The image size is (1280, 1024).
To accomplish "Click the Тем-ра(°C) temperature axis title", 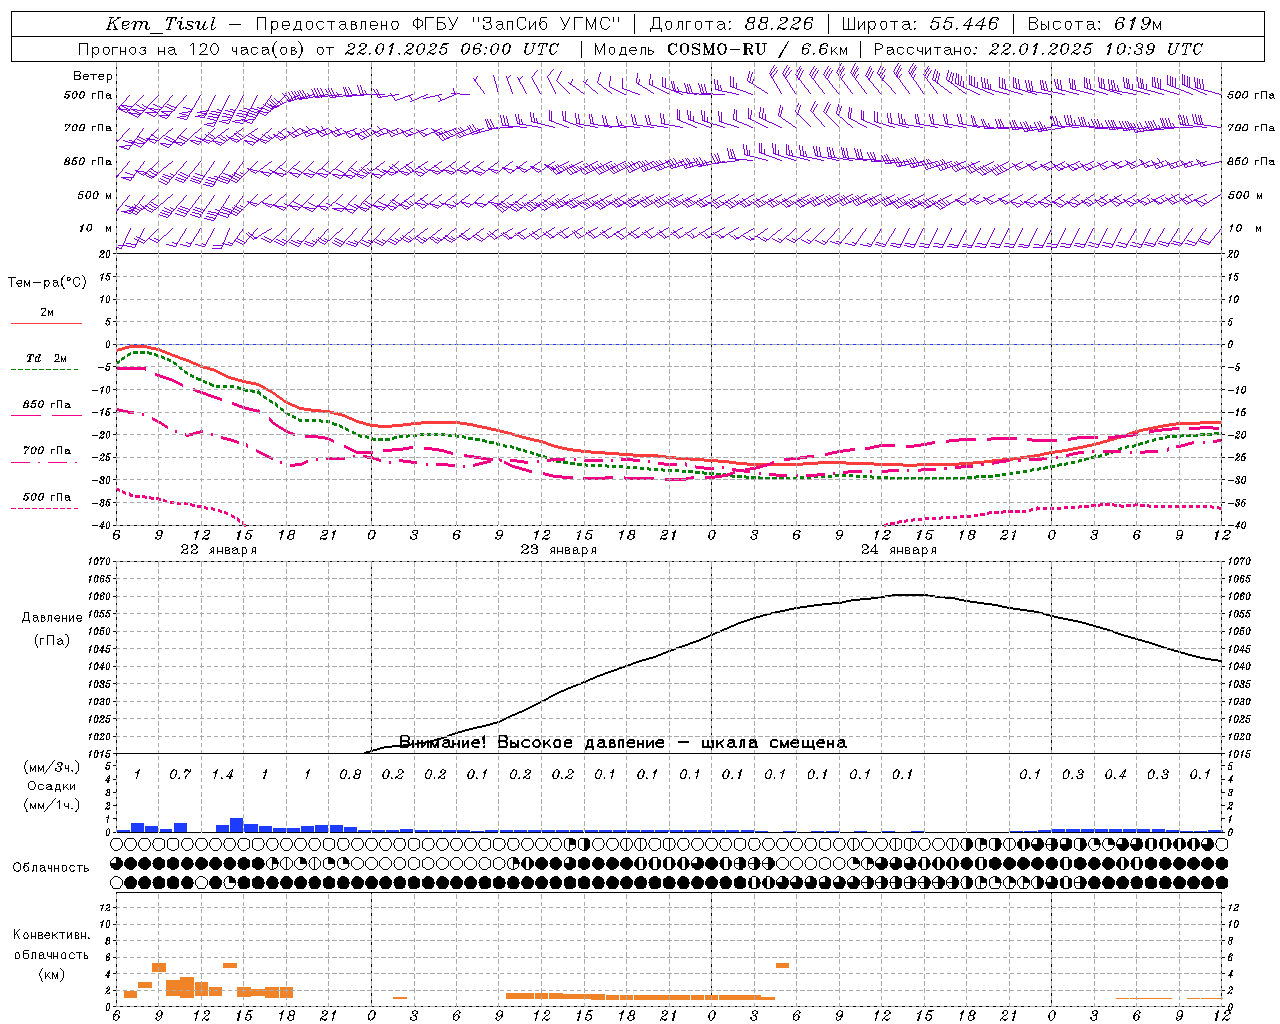I will 47,283.
